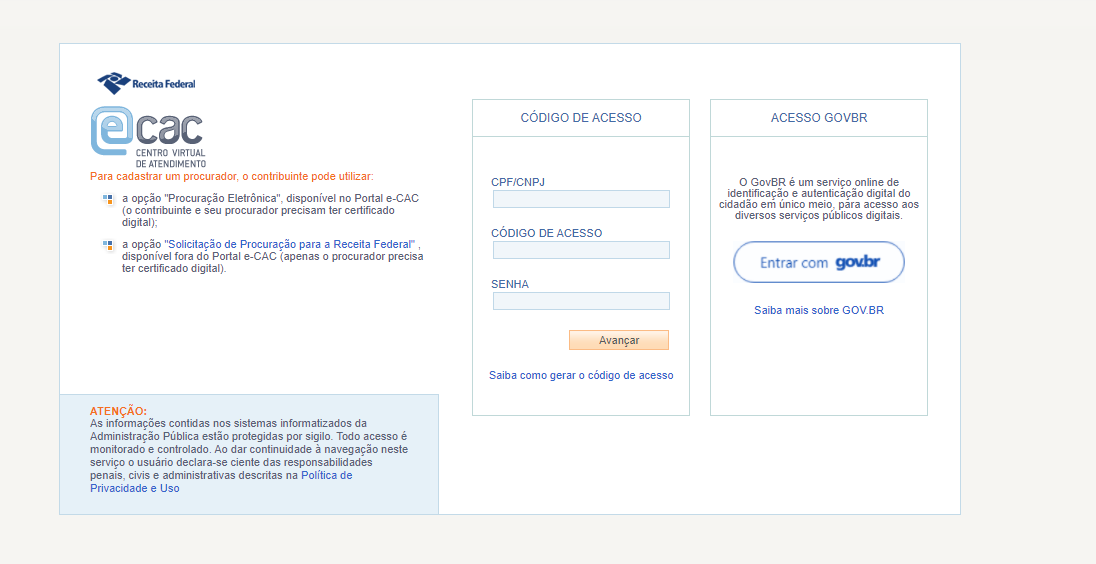Image resolution: width=1096 pixels, height=564 pixels.
Task: Click Entrar com gov.br button
Action: pos(819,262)
